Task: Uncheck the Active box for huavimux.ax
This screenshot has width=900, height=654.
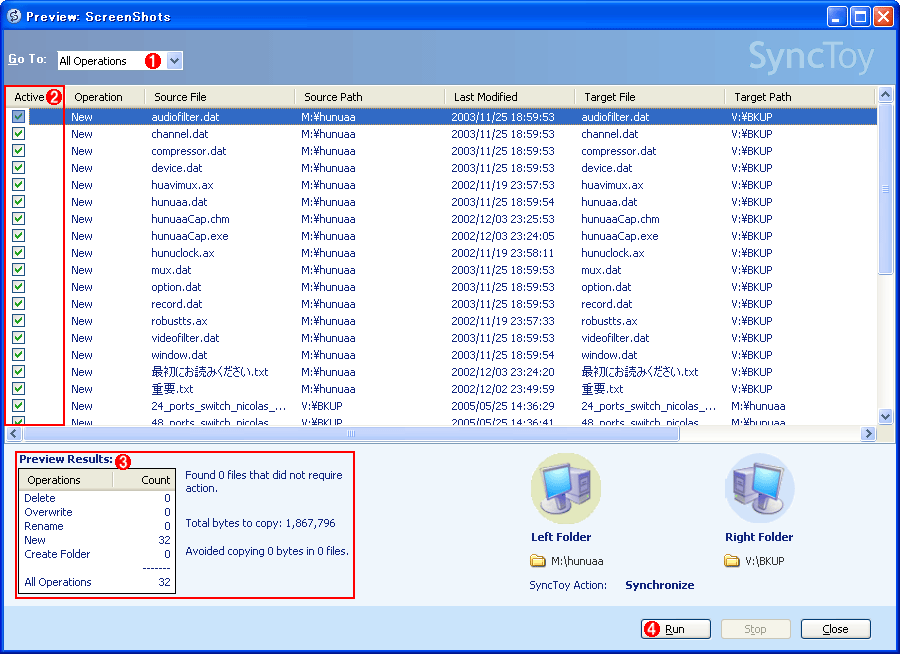Action: [x=18, y=185]
